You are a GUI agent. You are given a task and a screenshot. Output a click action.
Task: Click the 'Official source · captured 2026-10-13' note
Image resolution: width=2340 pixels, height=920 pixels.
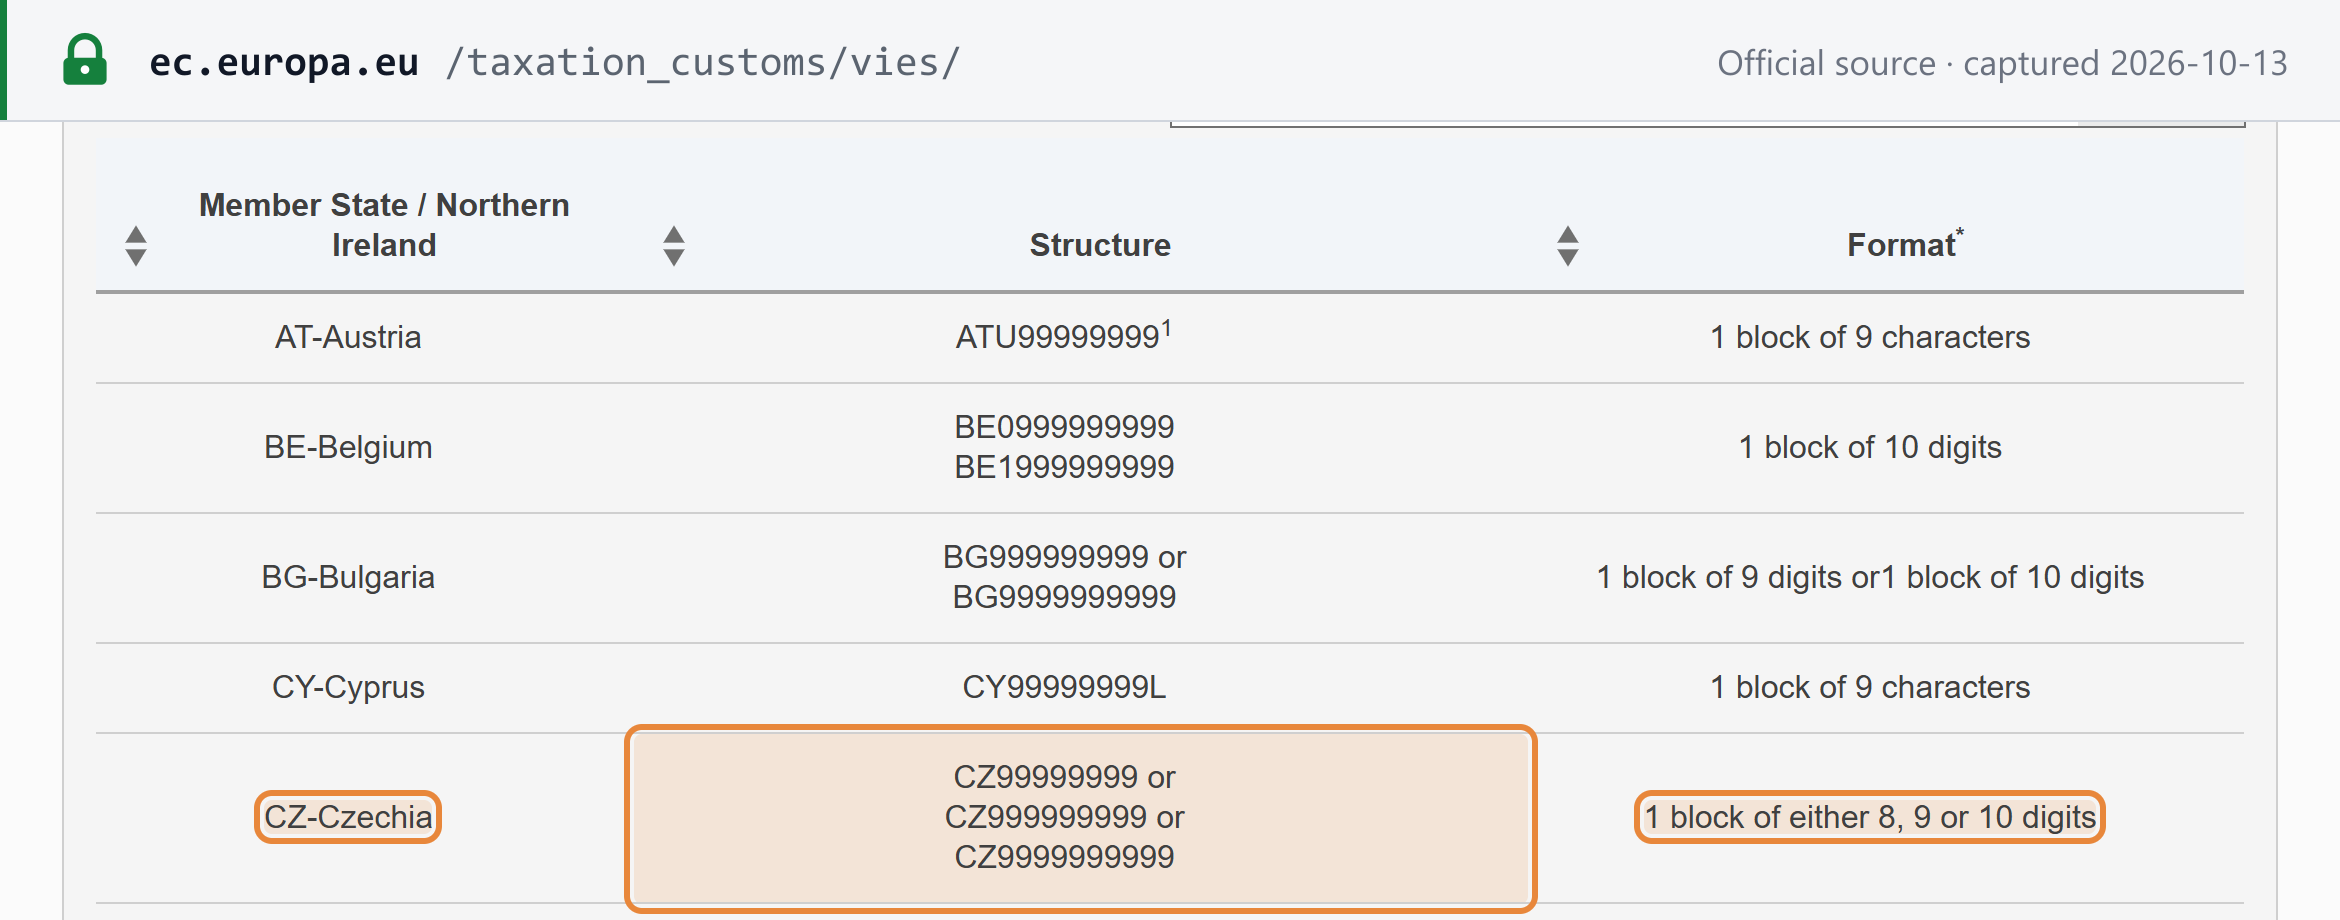[x=2002, y=63]
